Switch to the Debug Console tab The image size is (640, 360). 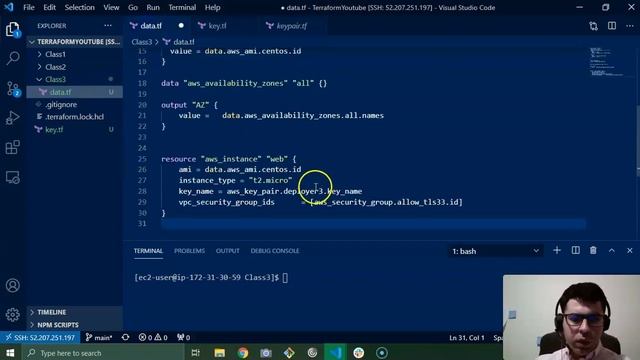click(275, 251)
